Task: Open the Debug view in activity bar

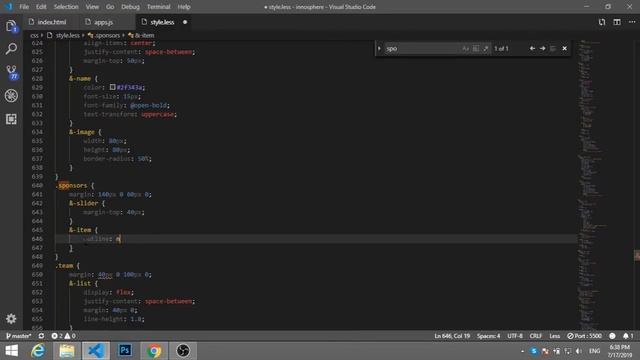Action: (x=11, y=96)
